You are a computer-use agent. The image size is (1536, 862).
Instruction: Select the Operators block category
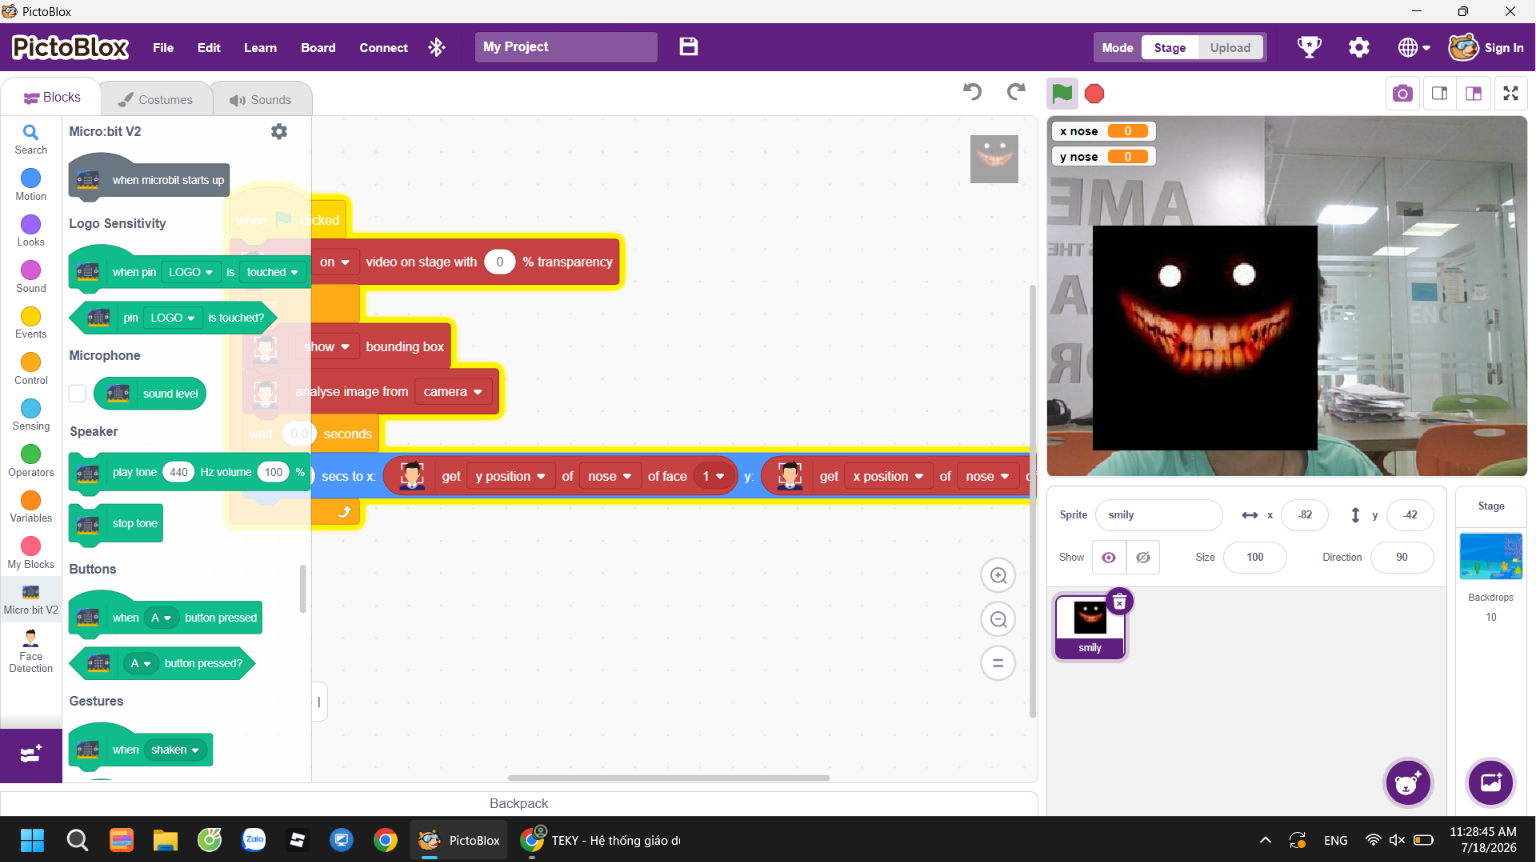click(x=31, y=460)
